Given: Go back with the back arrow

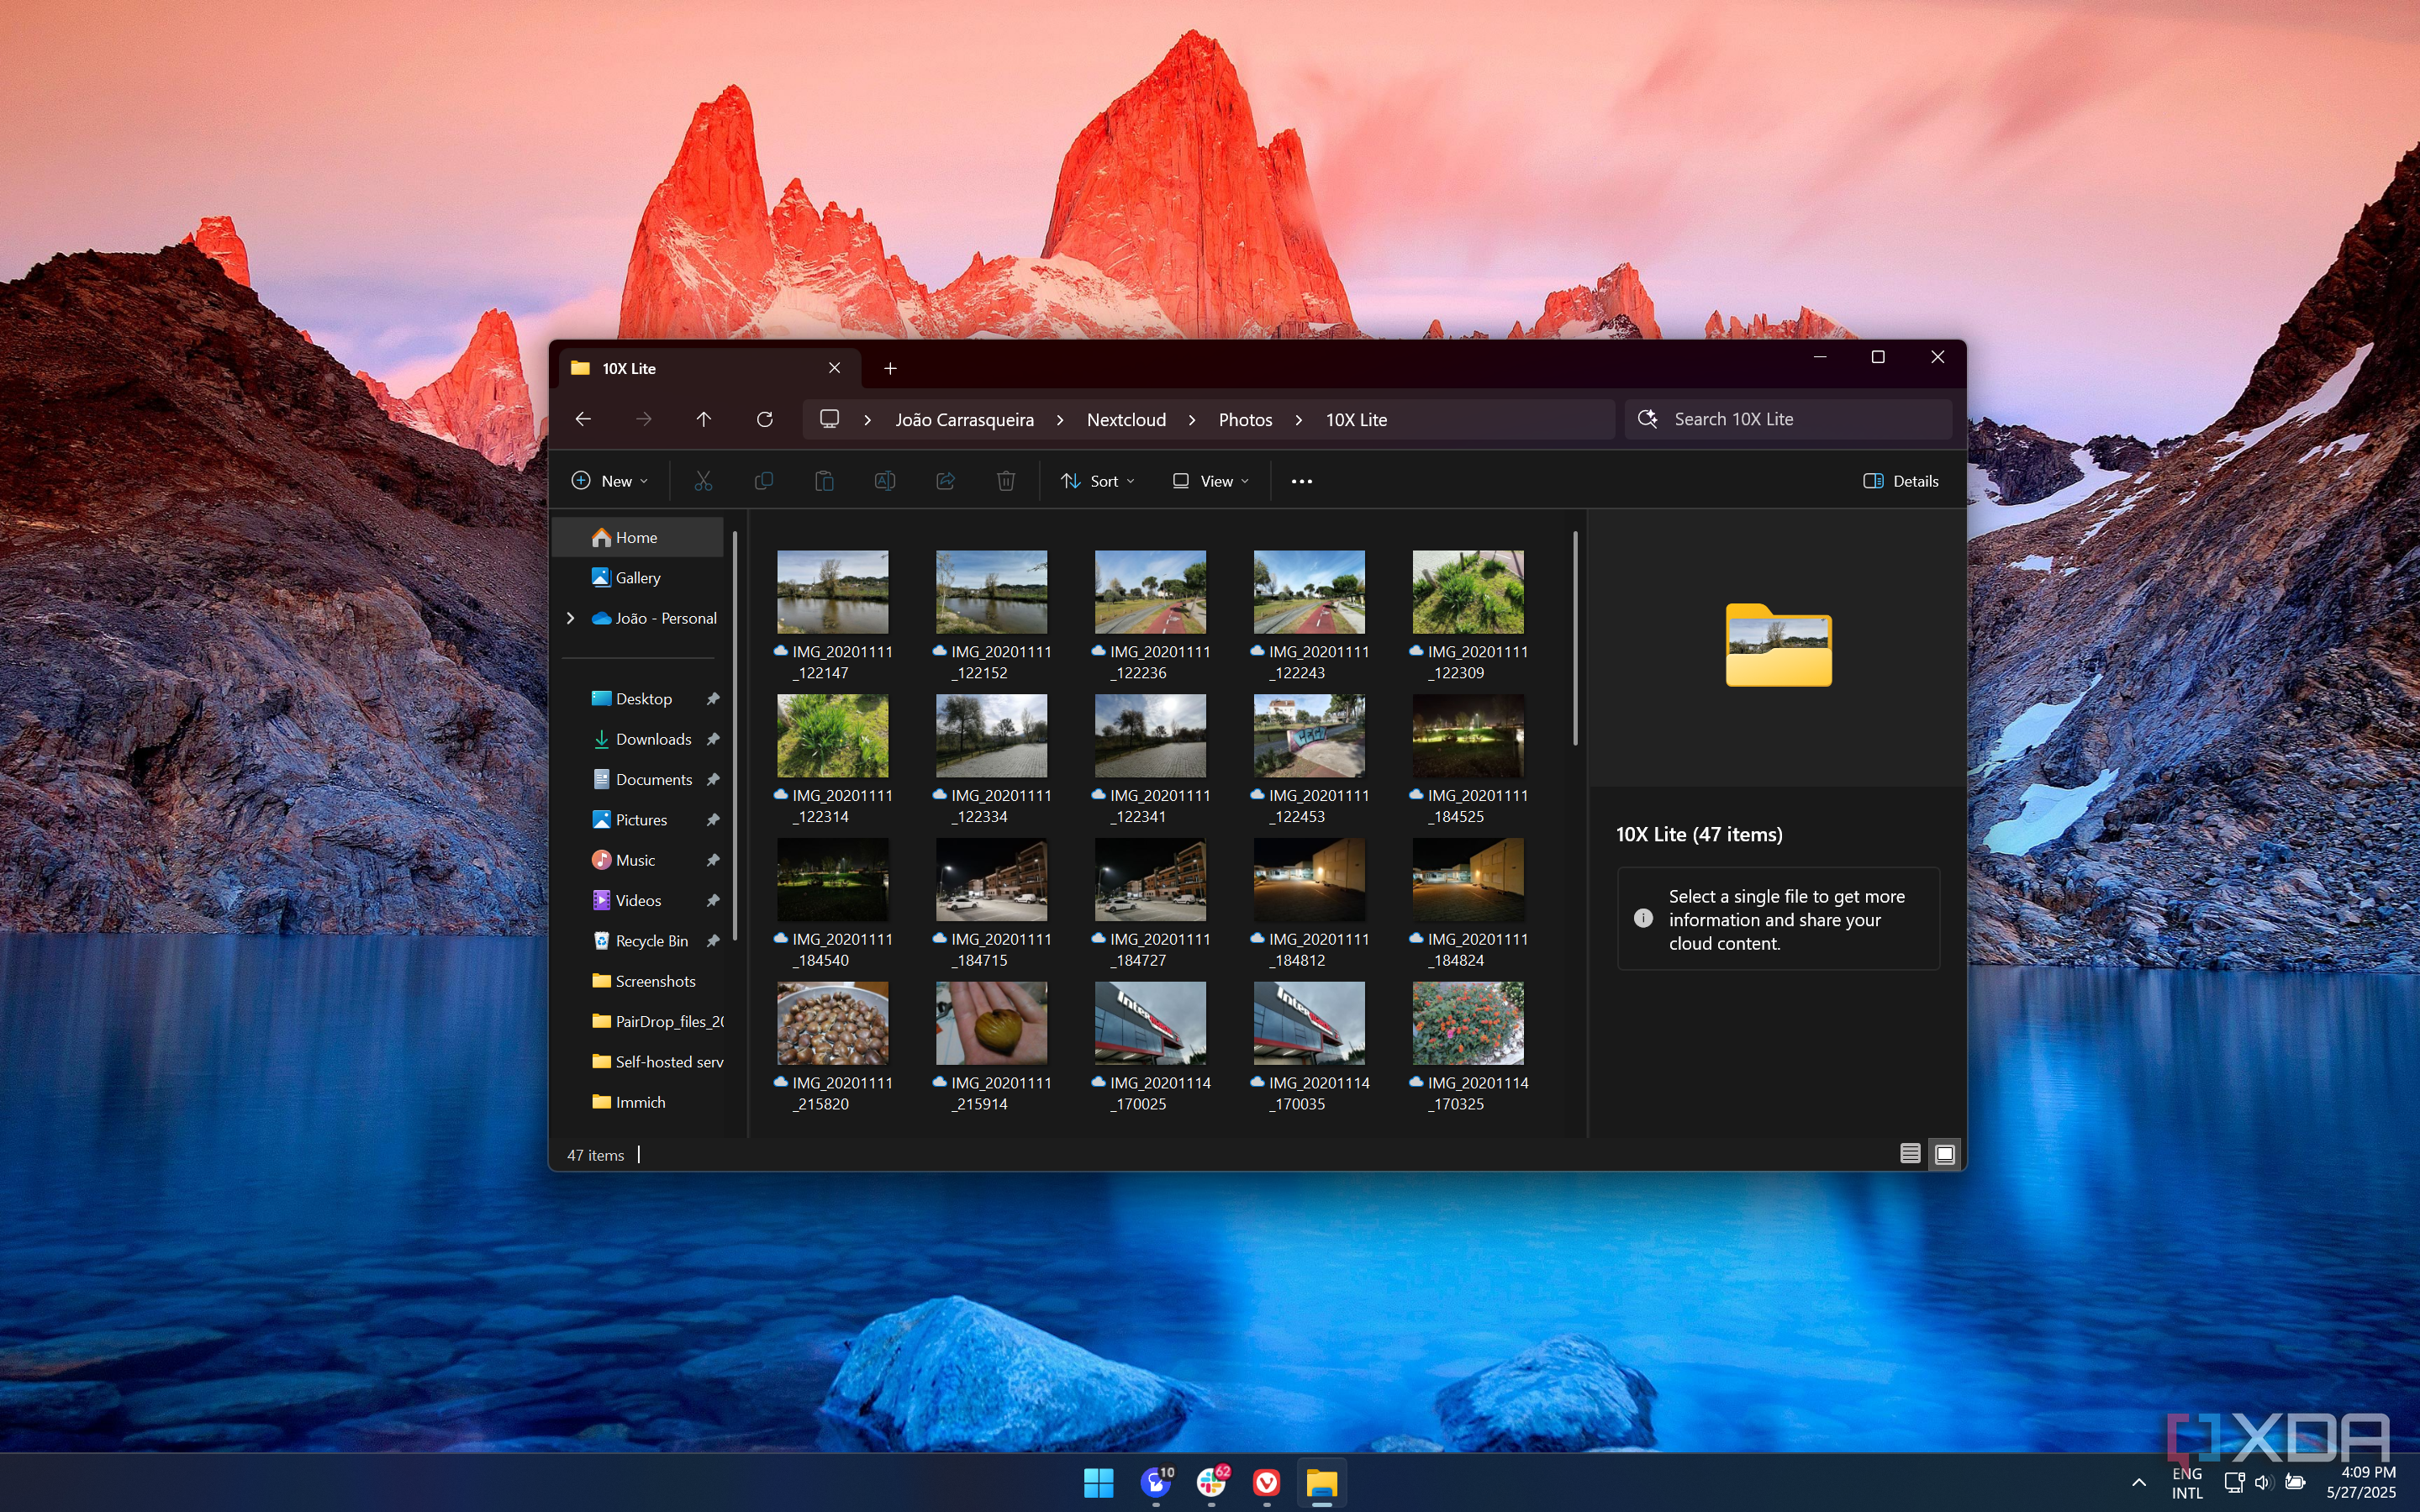Looking at the screenshot, I should 583,419.
